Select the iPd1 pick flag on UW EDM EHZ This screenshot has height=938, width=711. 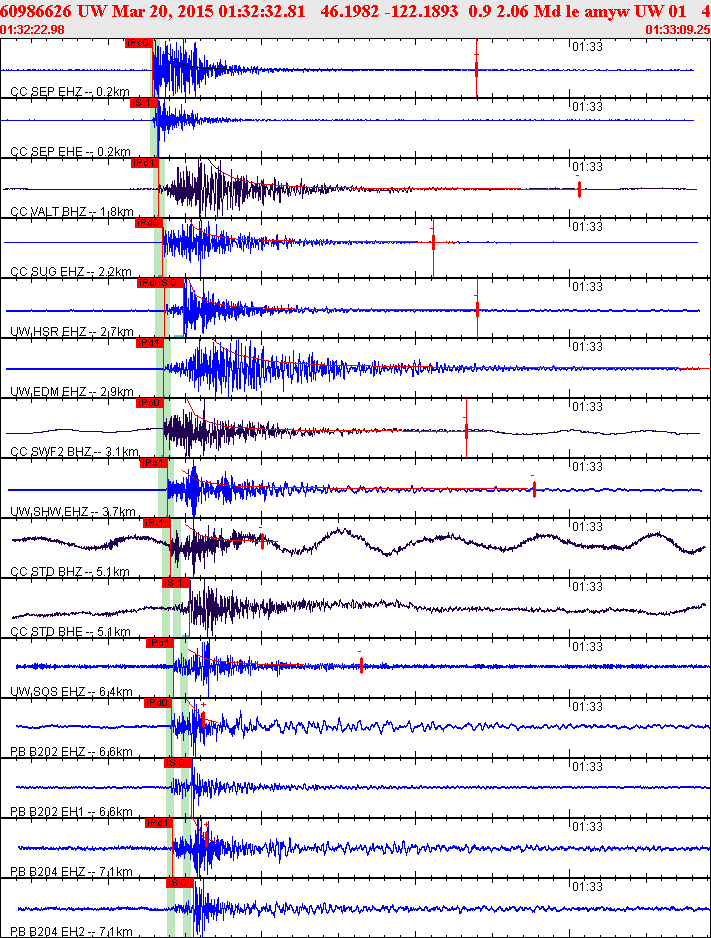coord(149,343)
